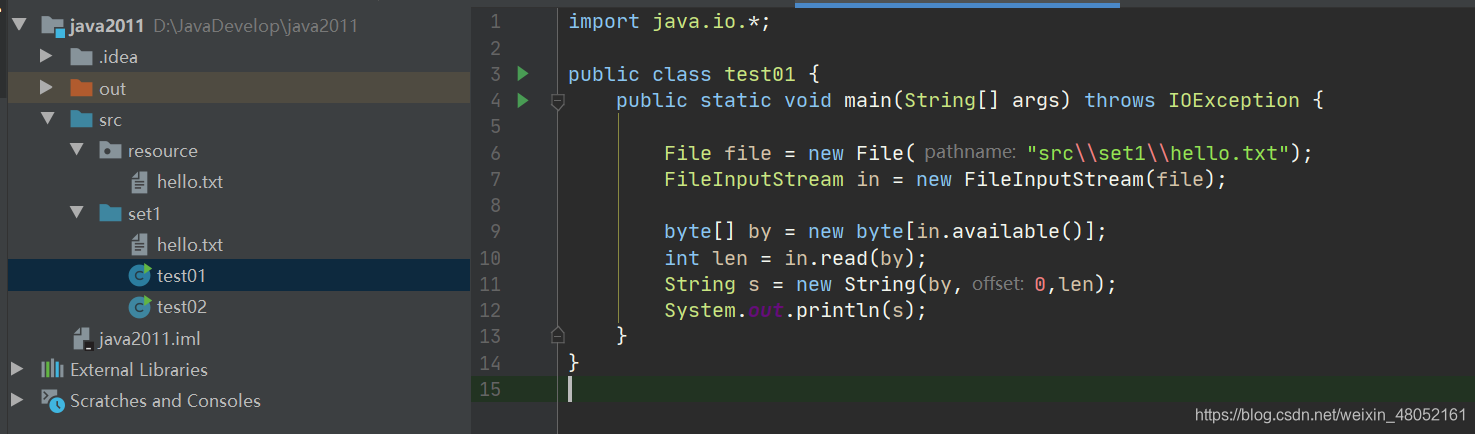Click the External Libraries icon
Screen dimensions: 1475x434
point(52,369)
